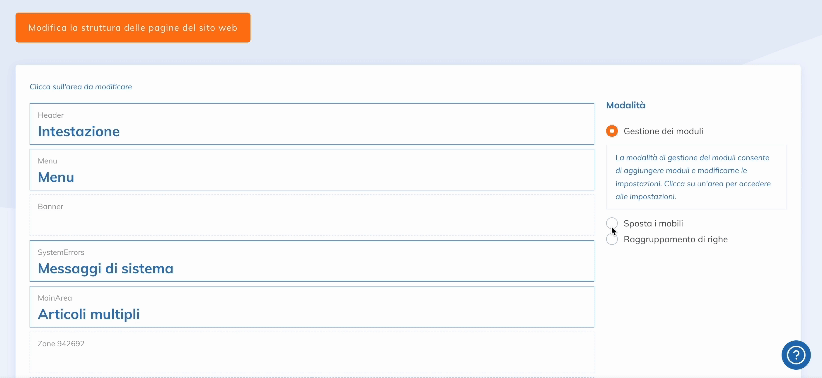
Task: Click the empty Zona 942692 area
Action: (312, 352)
